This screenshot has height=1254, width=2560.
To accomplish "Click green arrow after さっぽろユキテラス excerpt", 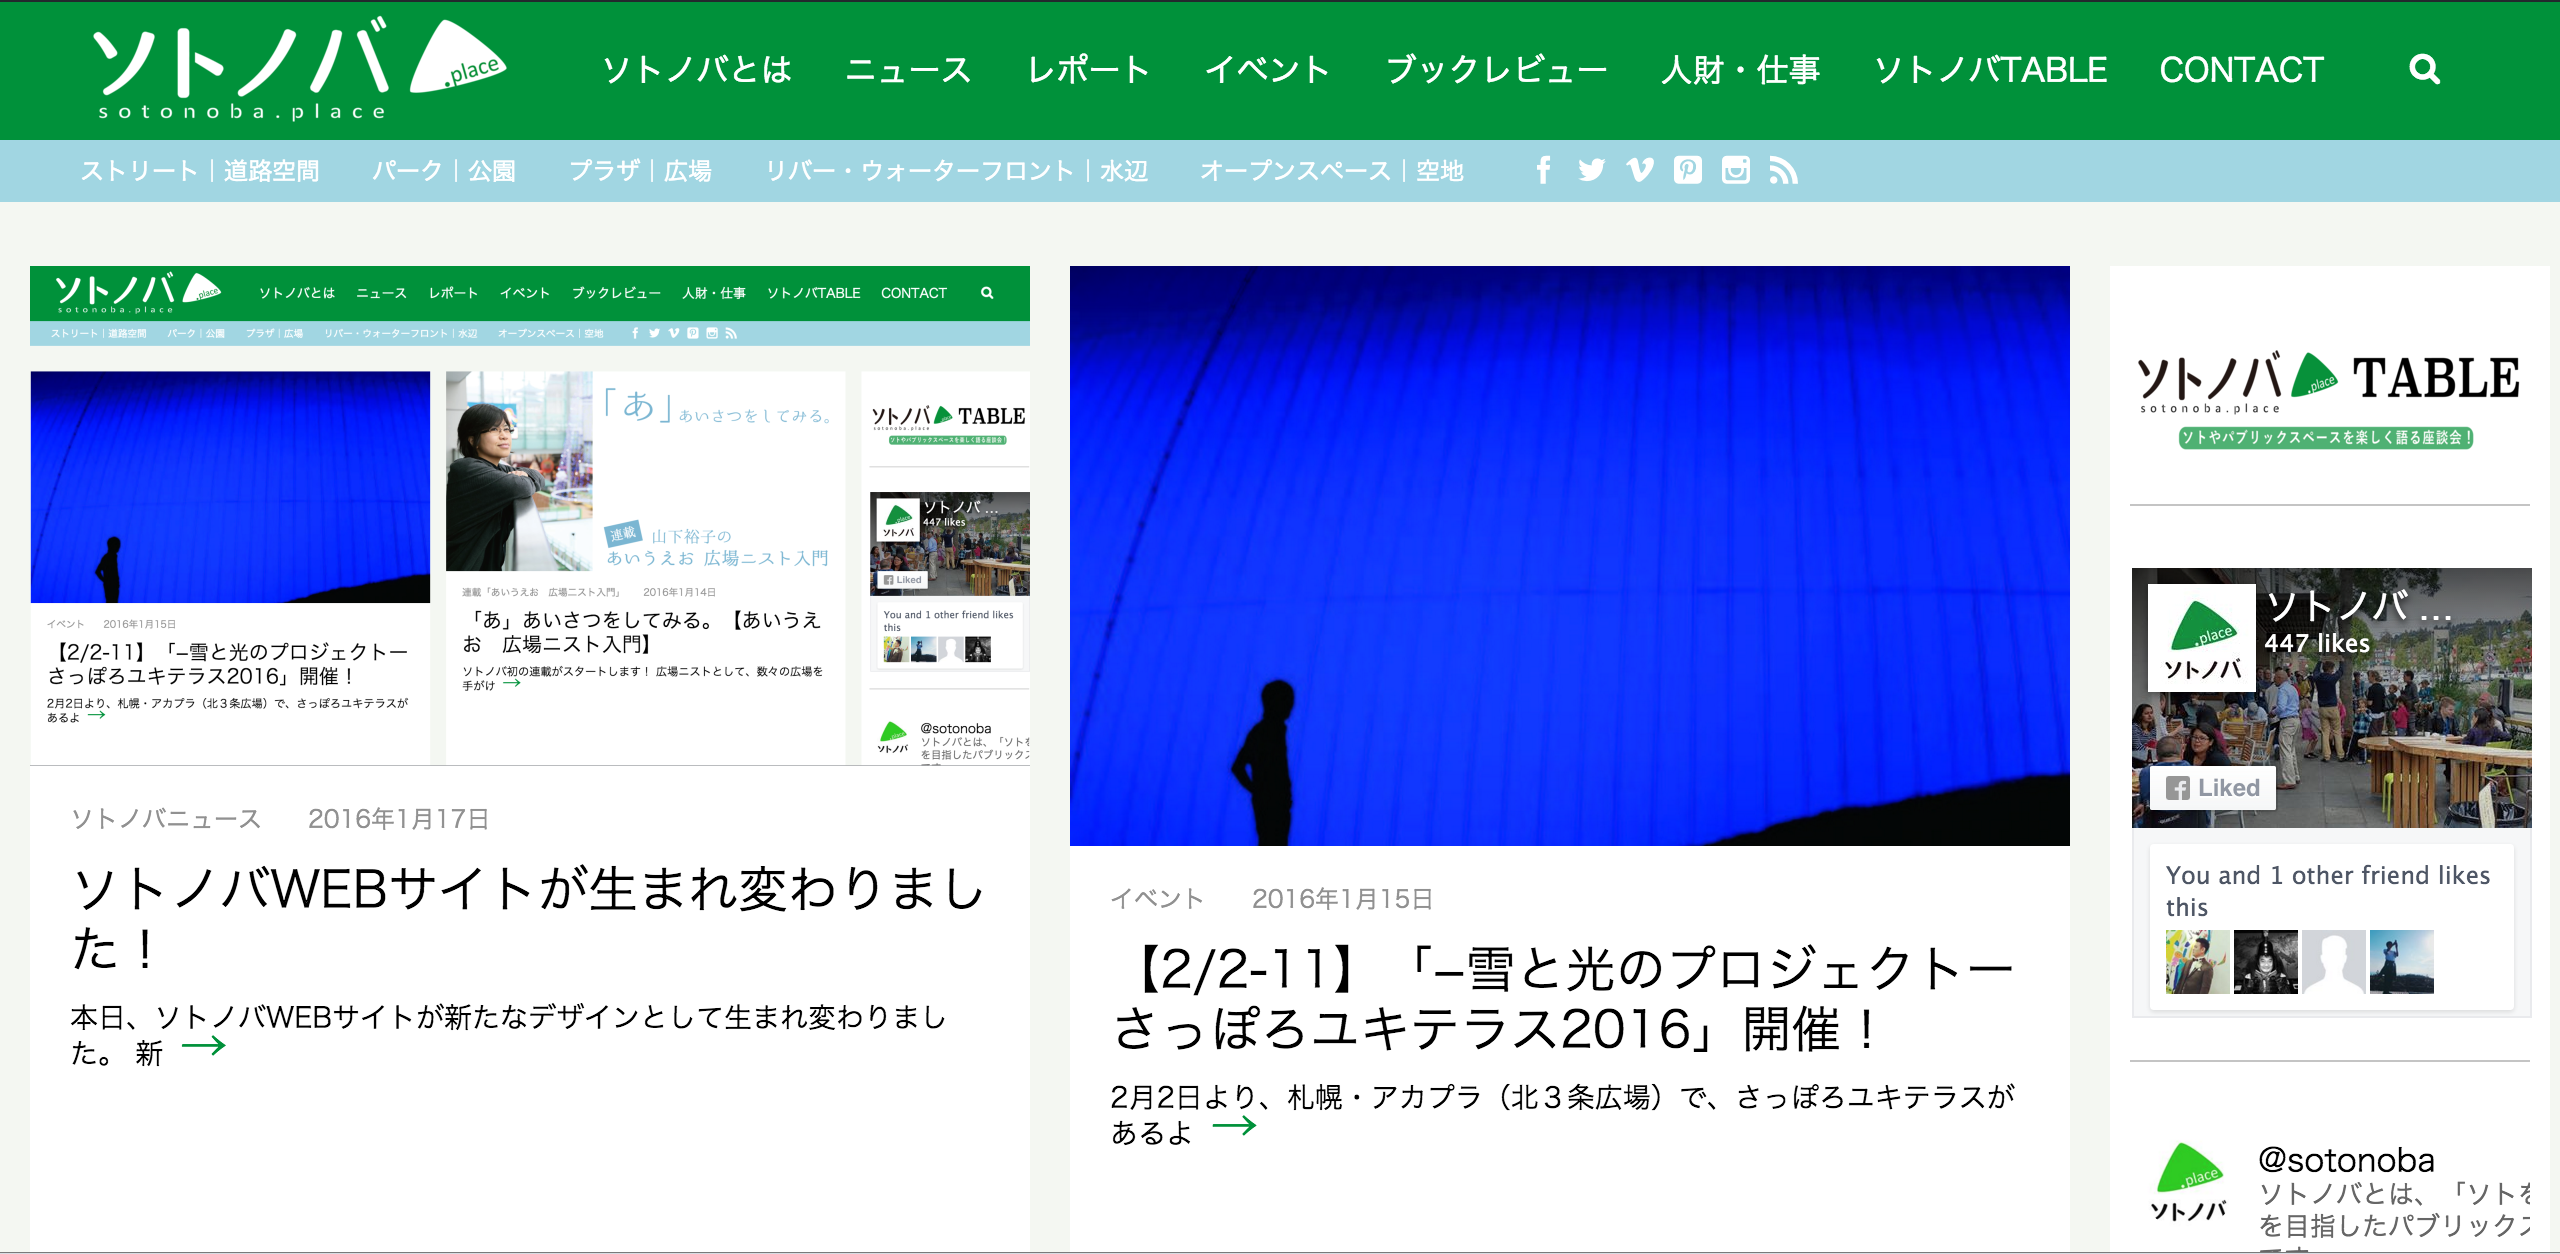I will (x=1233, y=1127).
